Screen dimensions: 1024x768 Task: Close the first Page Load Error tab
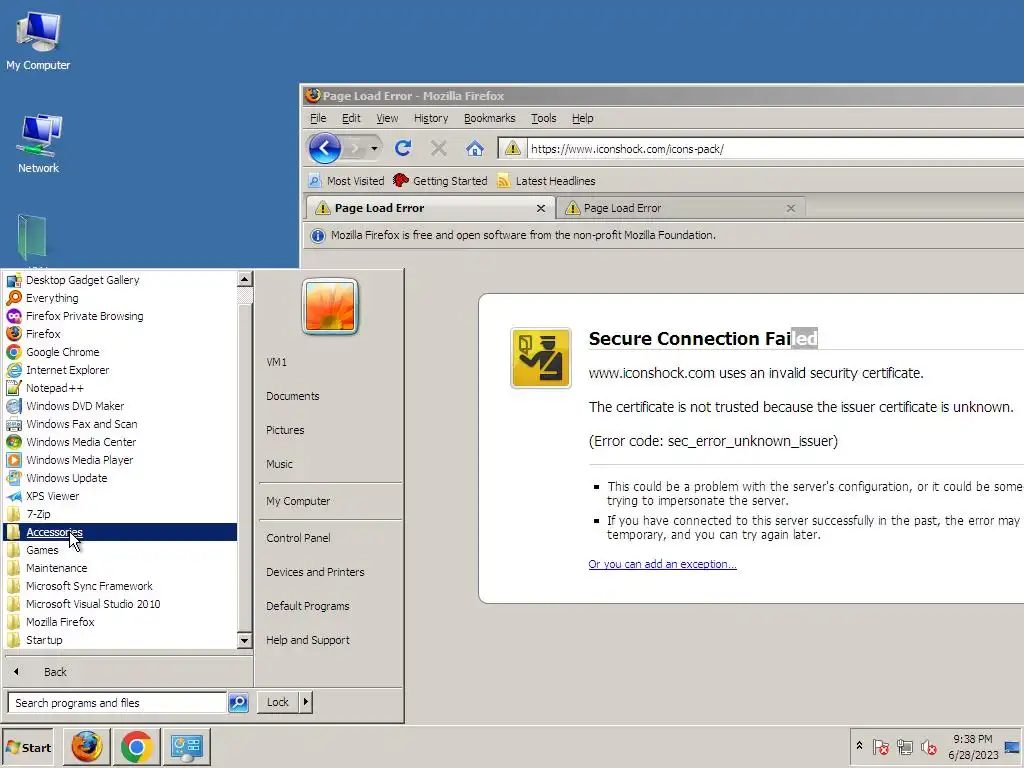point(541,208)
